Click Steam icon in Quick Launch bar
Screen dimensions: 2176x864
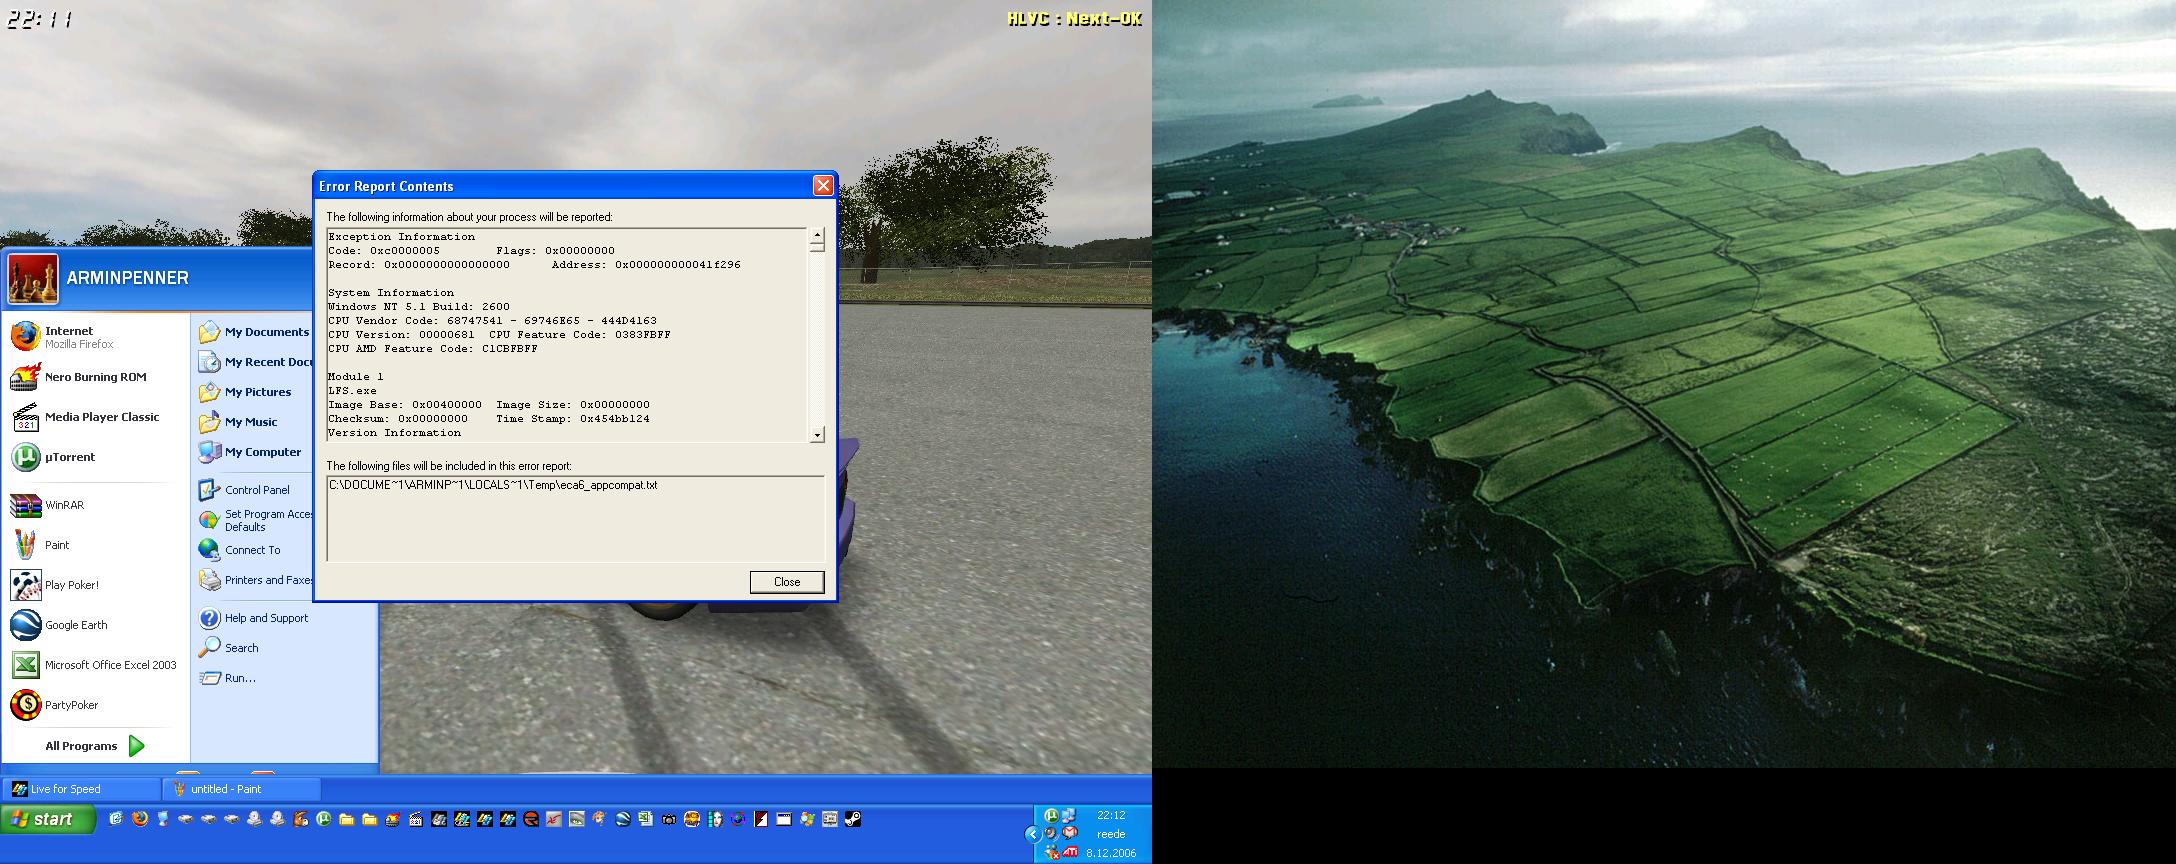853,819
